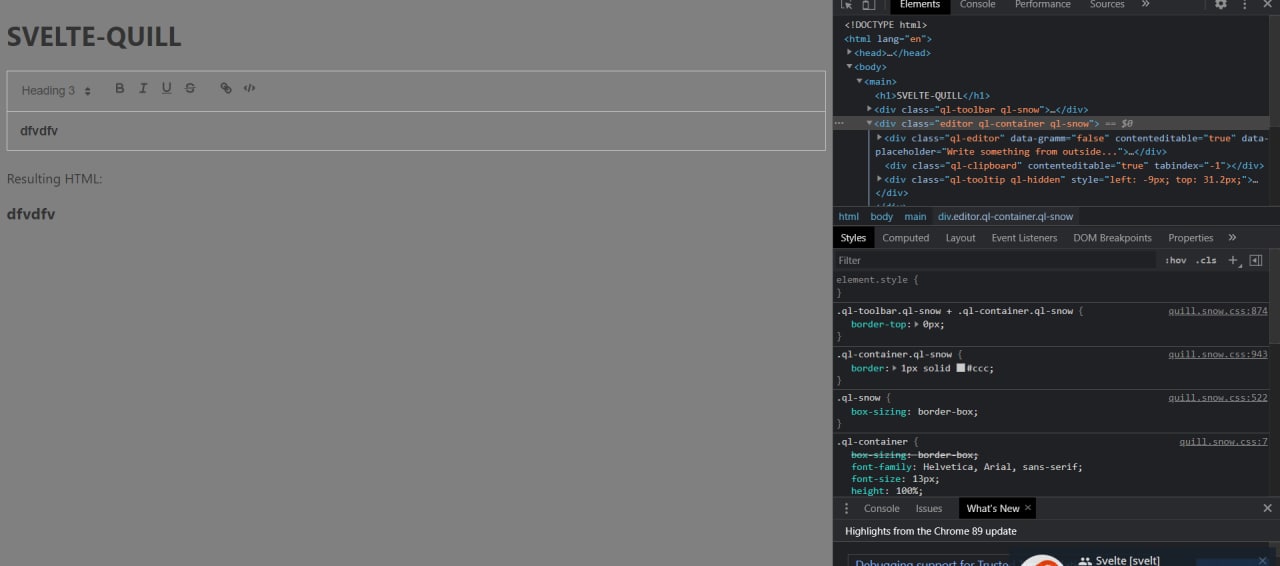
Task: Insert a link with the link icon
Action: point(226,88)
